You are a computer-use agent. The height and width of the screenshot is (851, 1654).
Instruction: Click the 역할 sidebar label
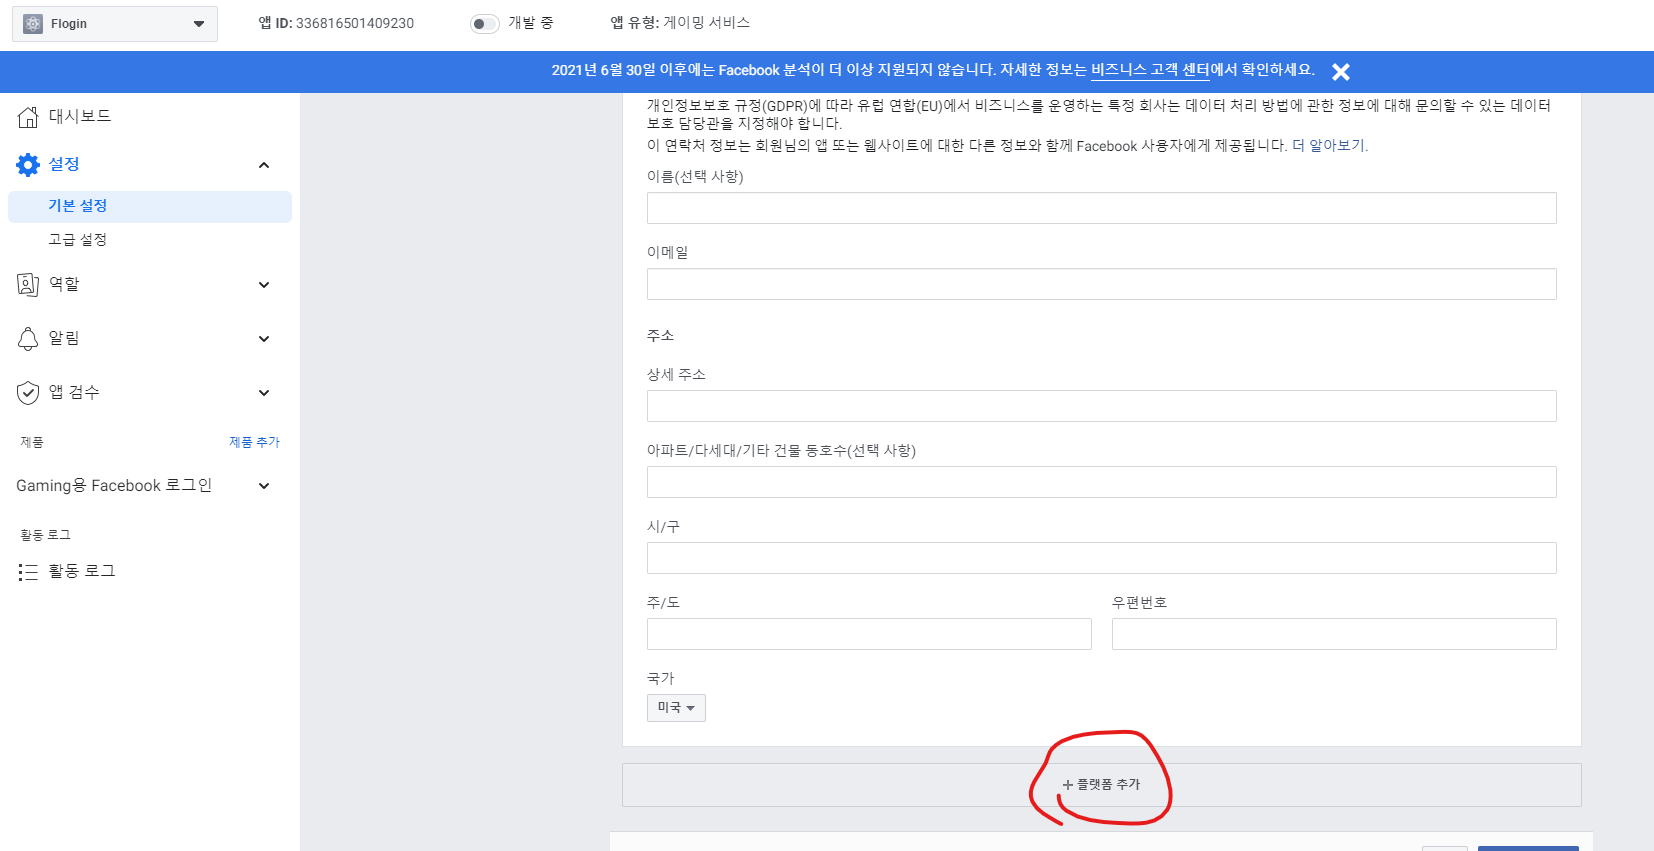tap(64, 284)
